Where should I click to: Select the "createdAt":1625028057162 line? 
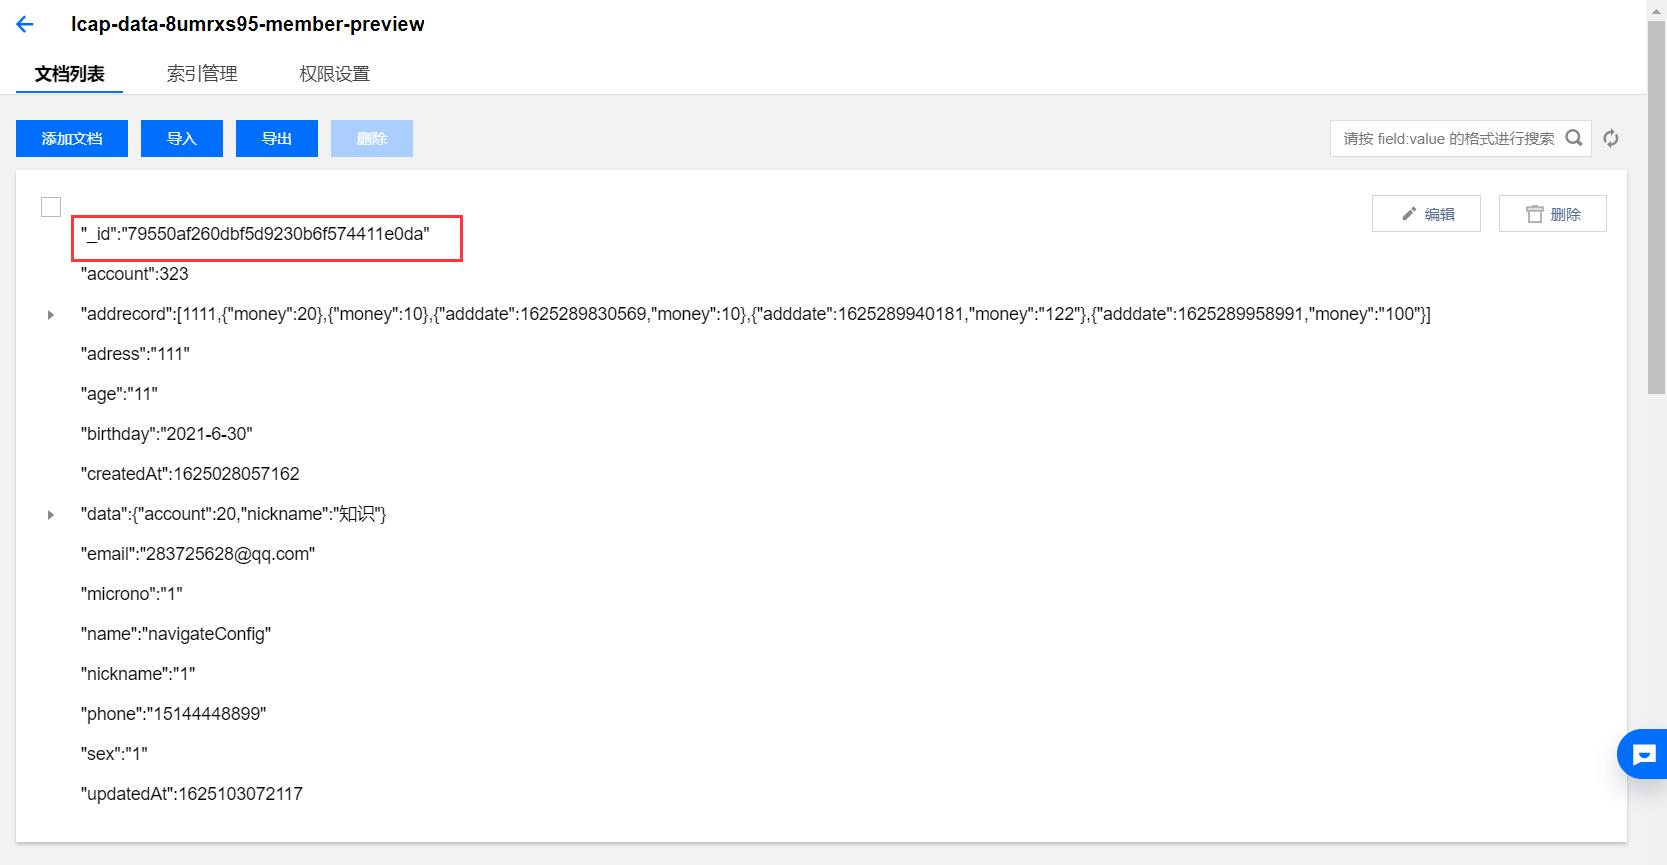click(x=190, y=474)
